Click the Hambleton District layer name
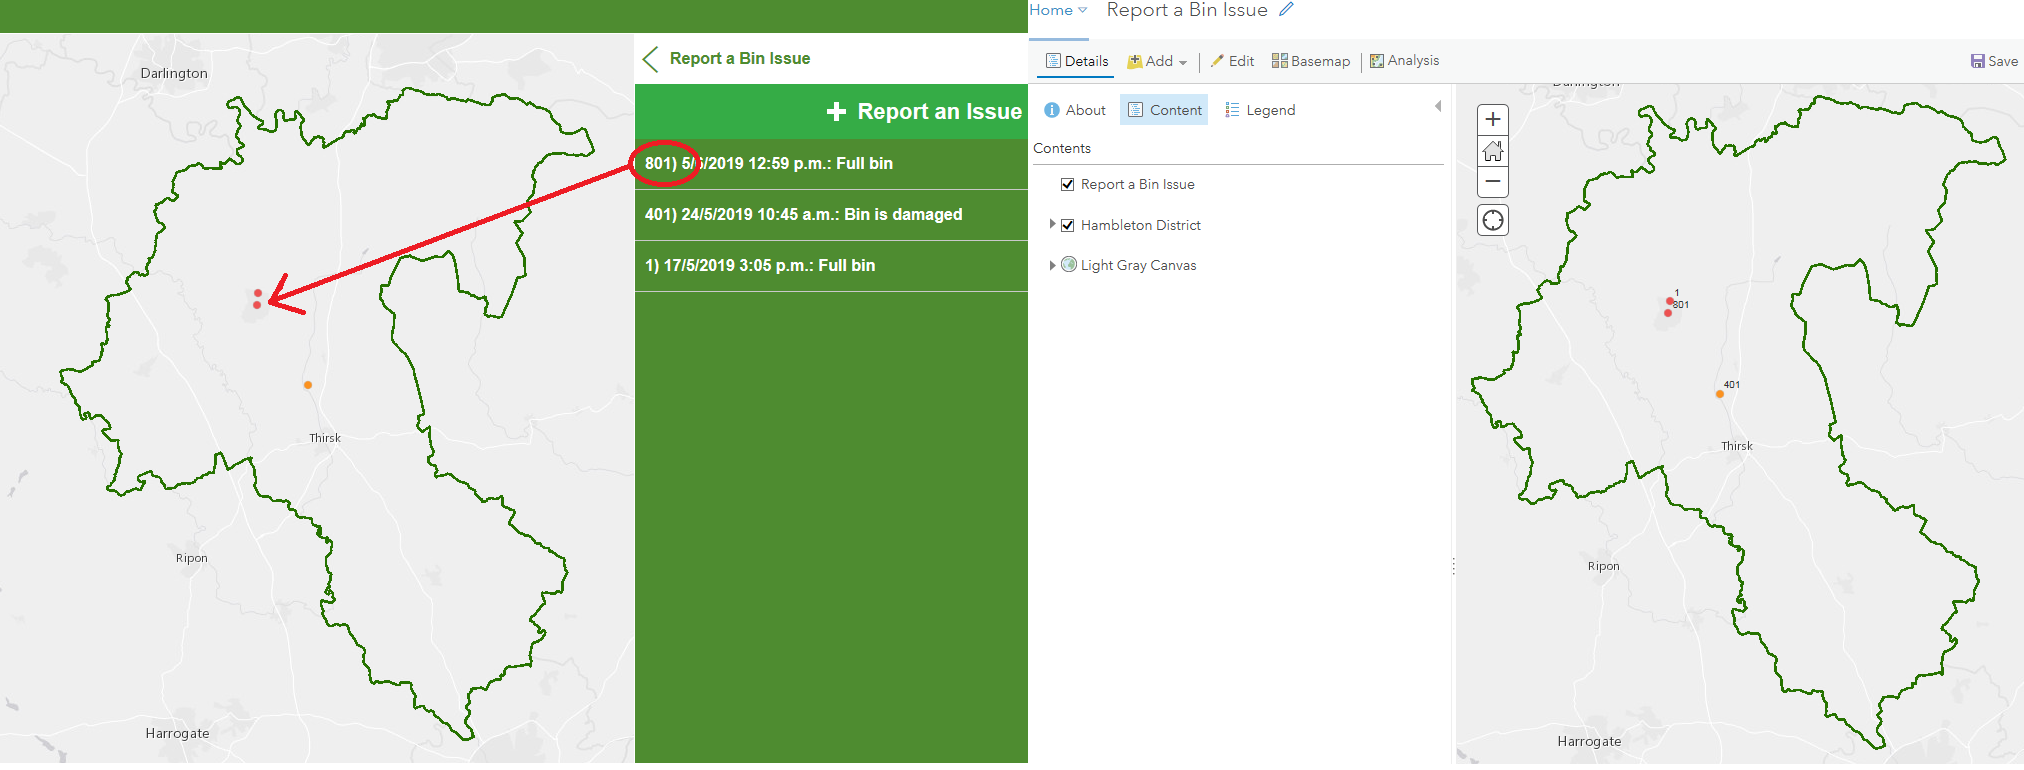 tap(1141, 225)
